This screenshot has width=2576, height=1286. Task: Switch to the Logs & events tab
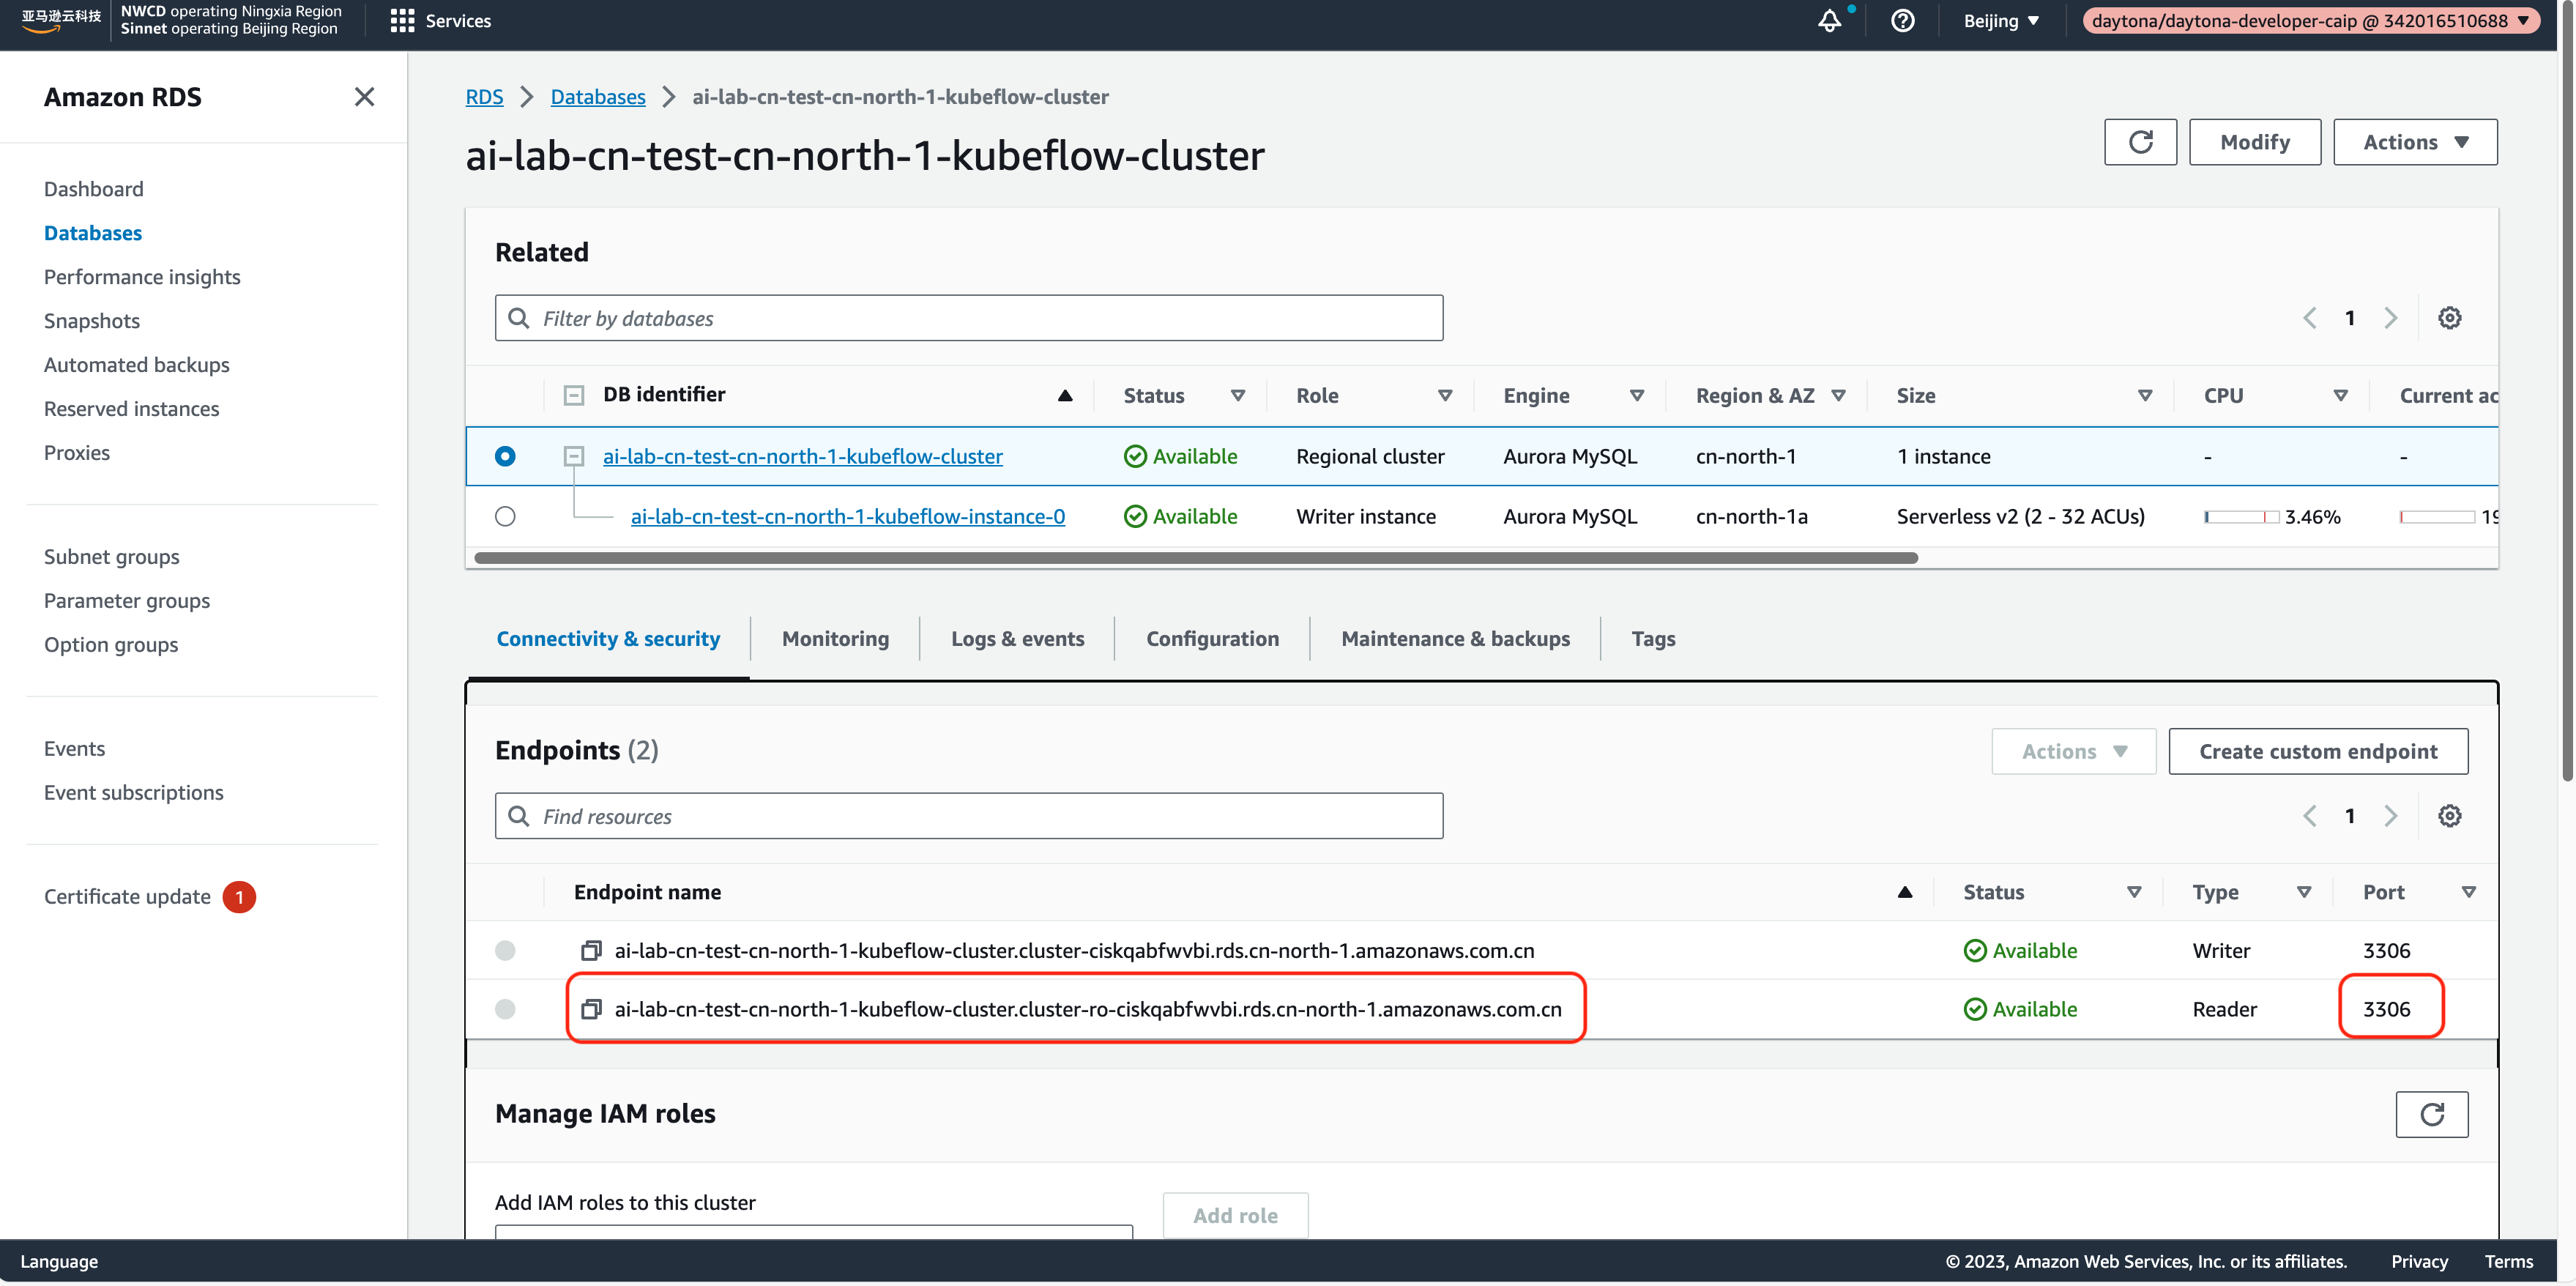(x=1017, y=638)
